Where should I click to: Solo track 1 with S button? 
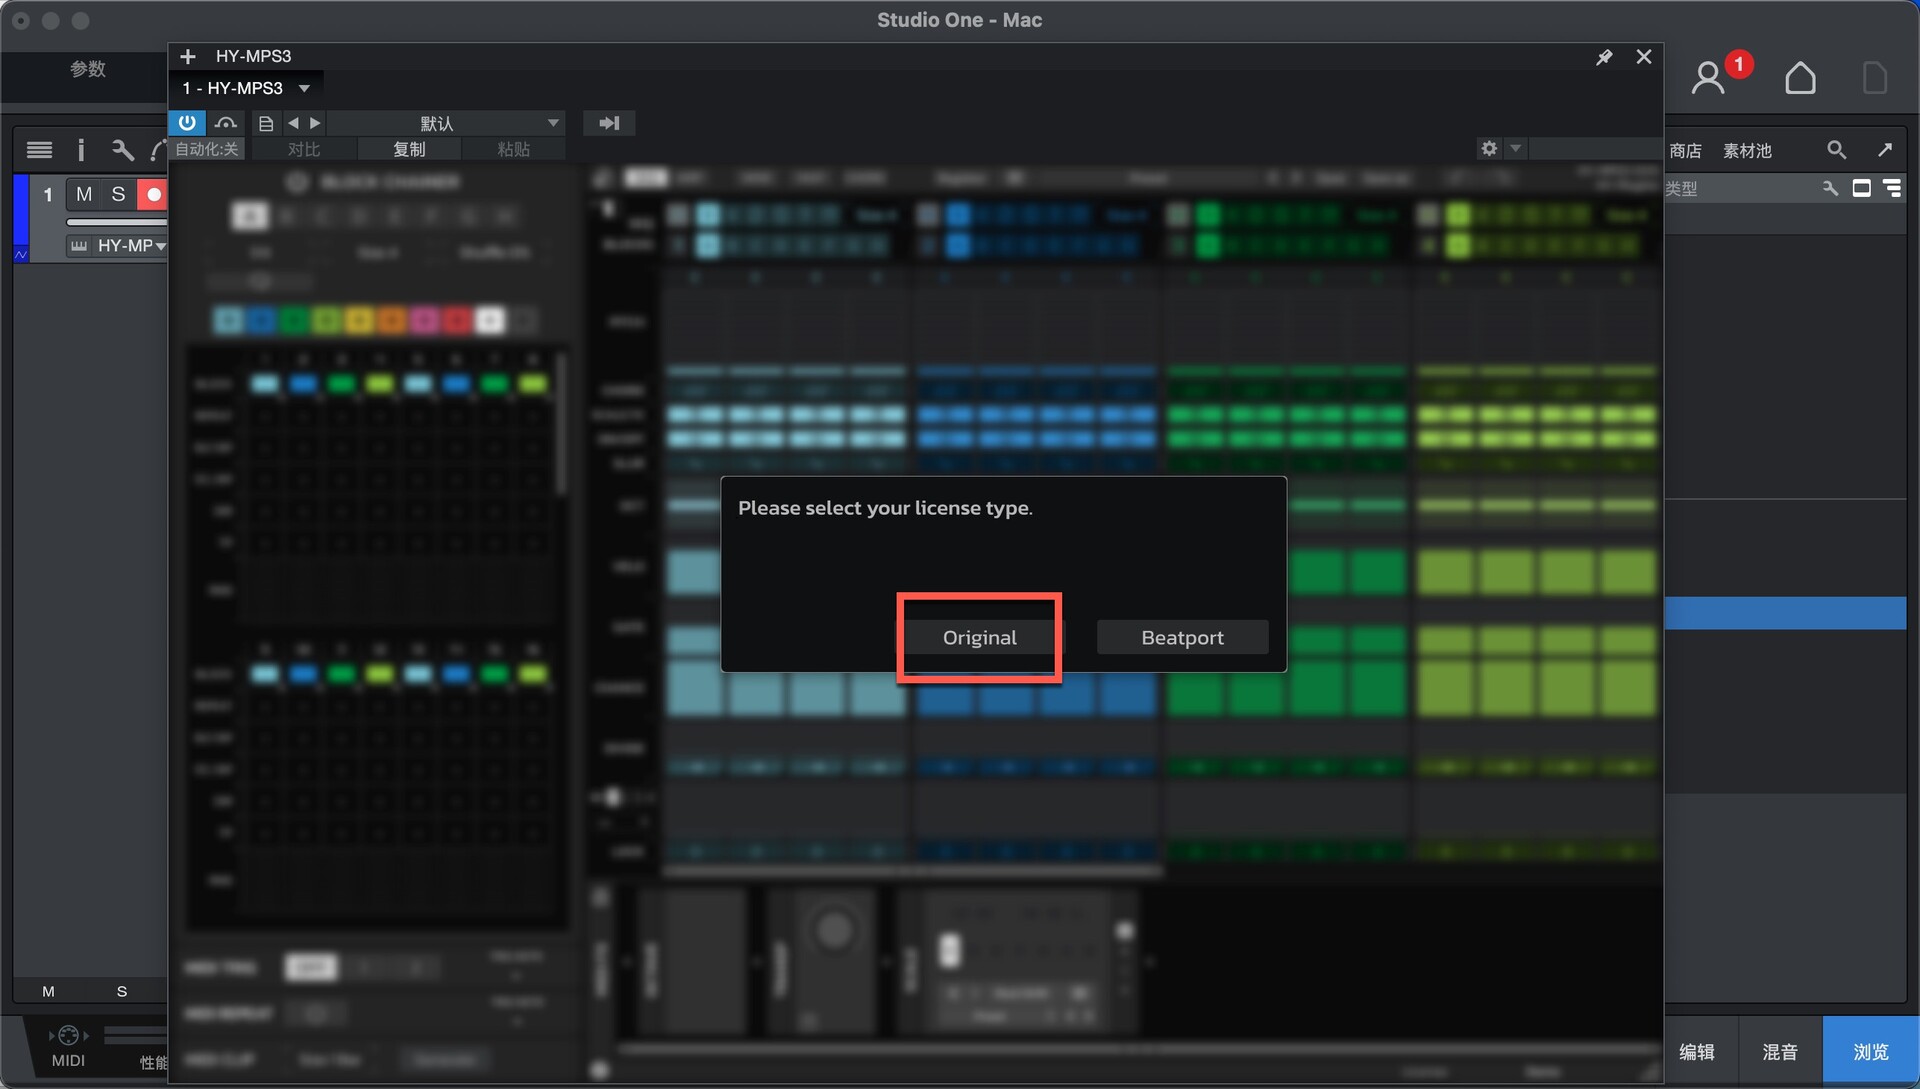coord(118,194)
